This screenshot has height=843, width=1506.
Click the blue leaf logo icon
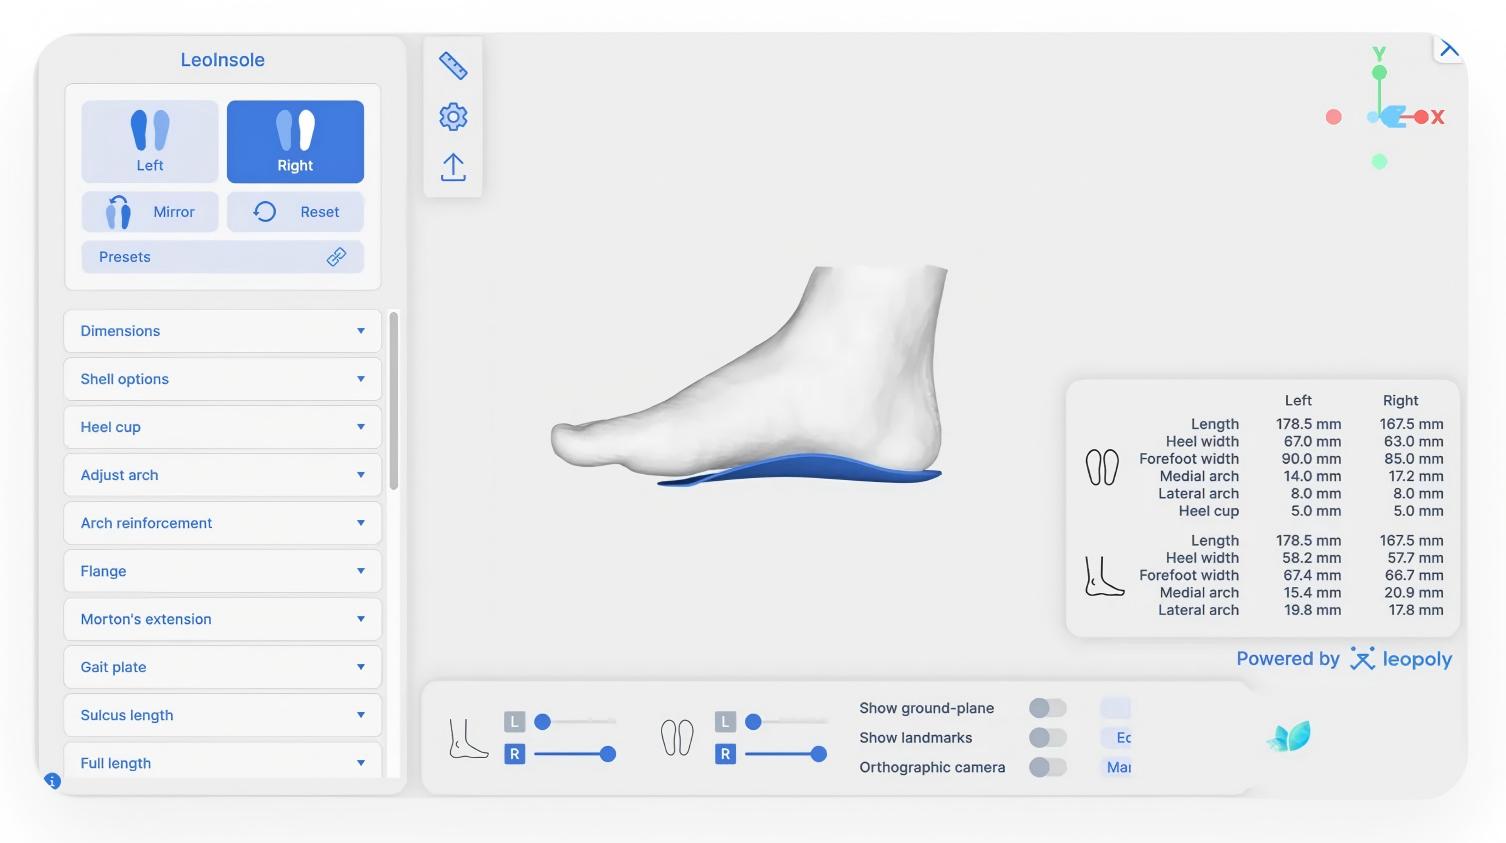coord(1289,737)
